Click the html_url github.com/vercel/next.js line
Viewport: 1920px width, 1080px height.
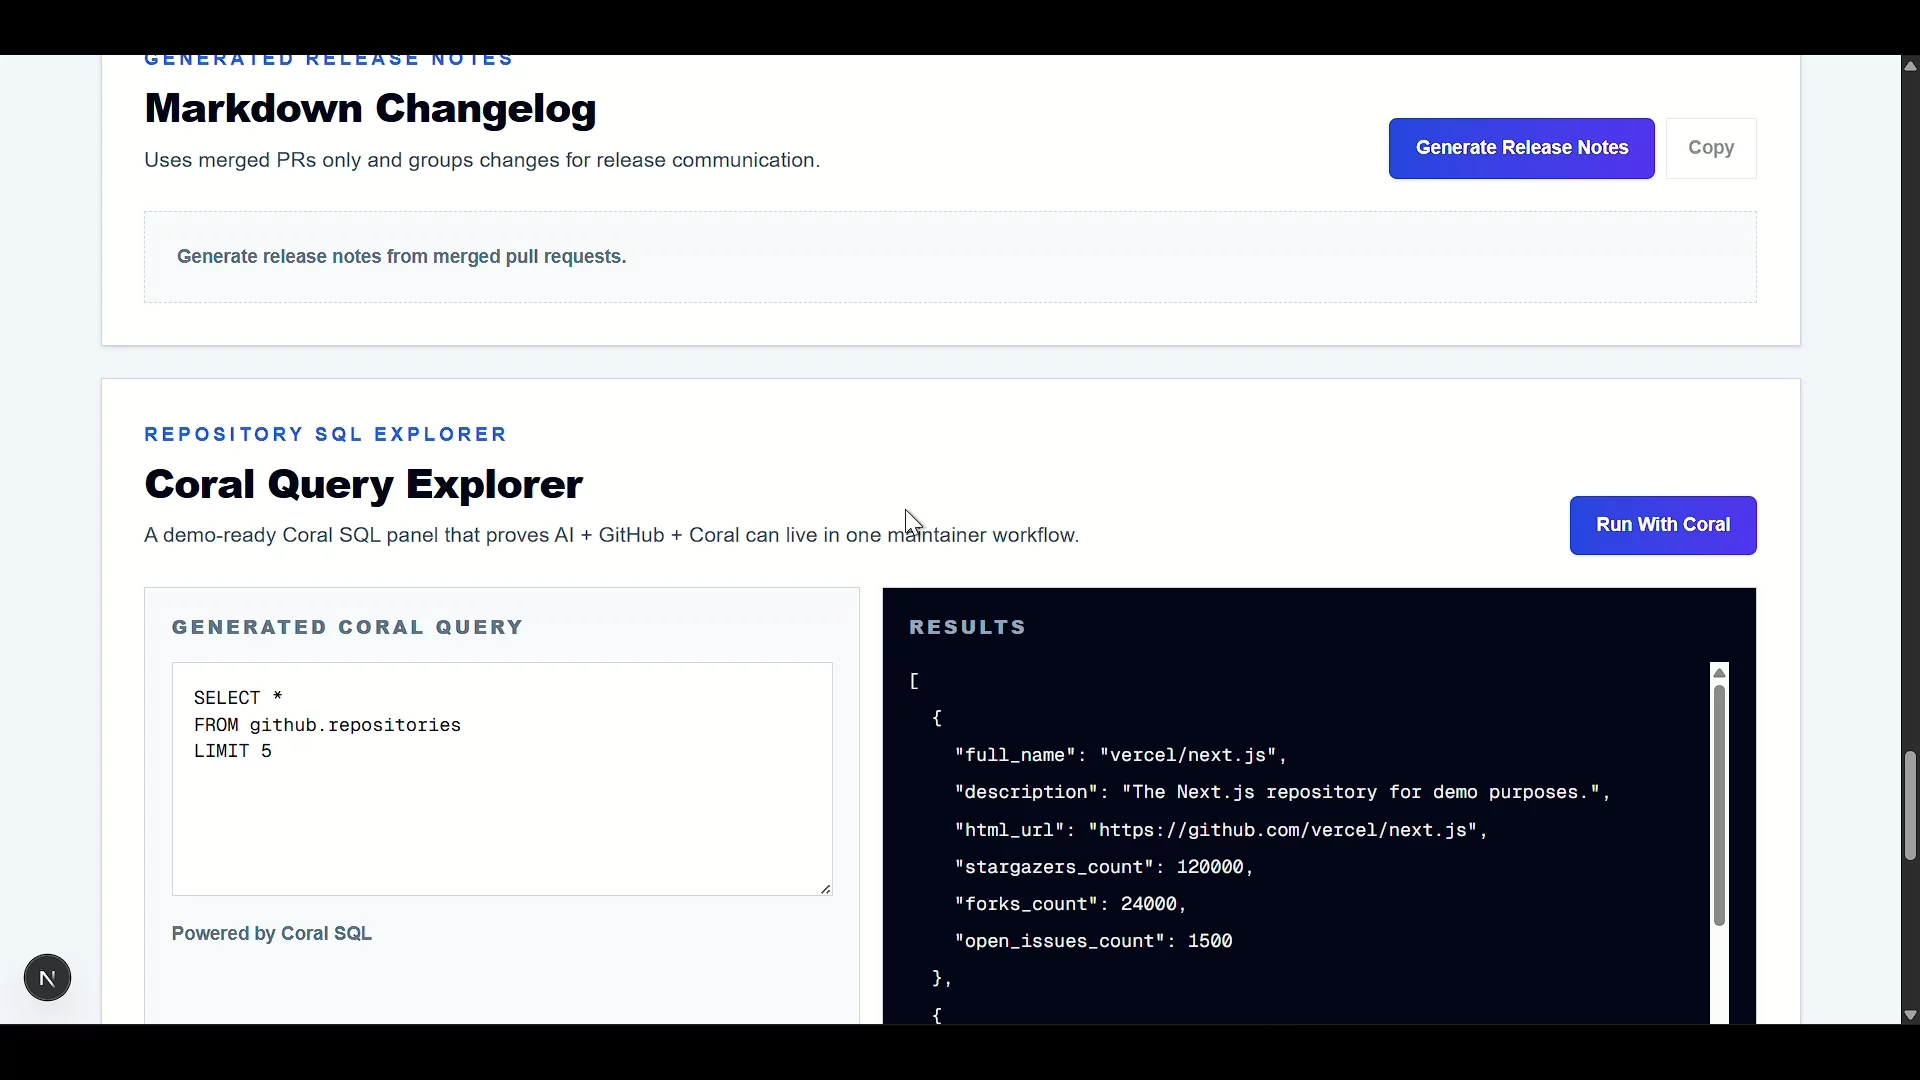pos(1221,831)
